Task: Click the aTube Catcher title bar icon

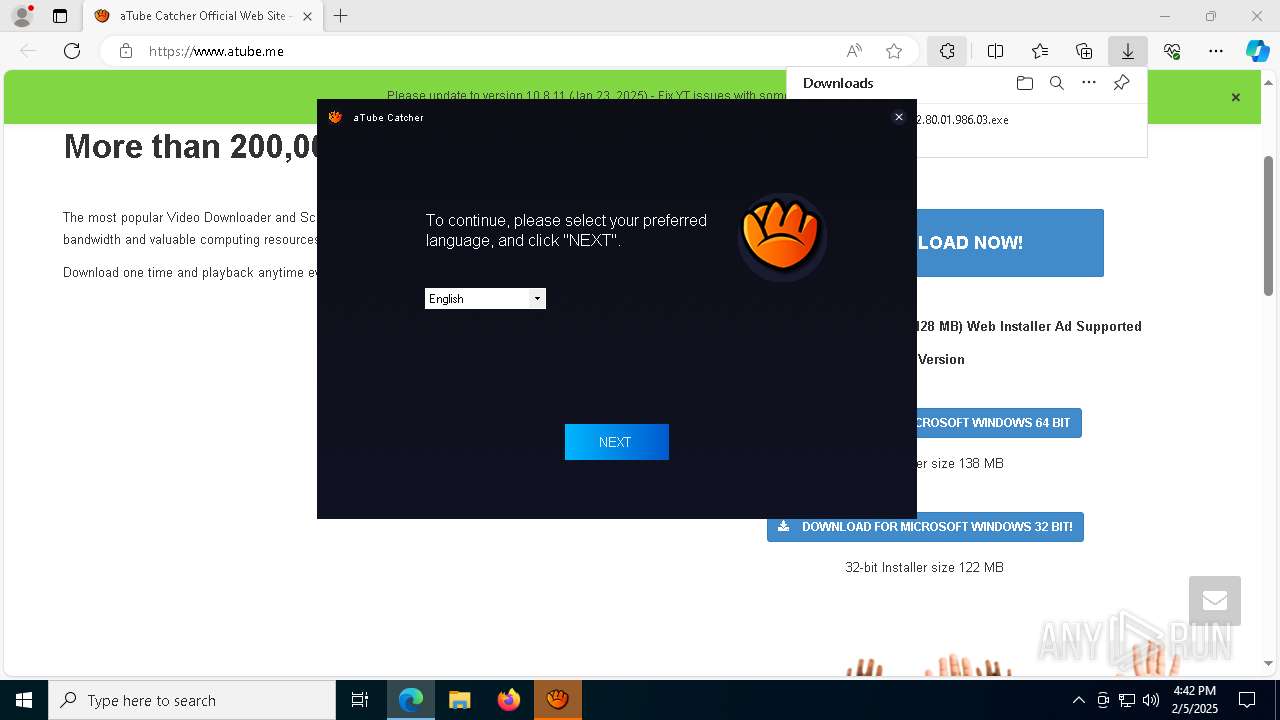Action: click(335, 117)
